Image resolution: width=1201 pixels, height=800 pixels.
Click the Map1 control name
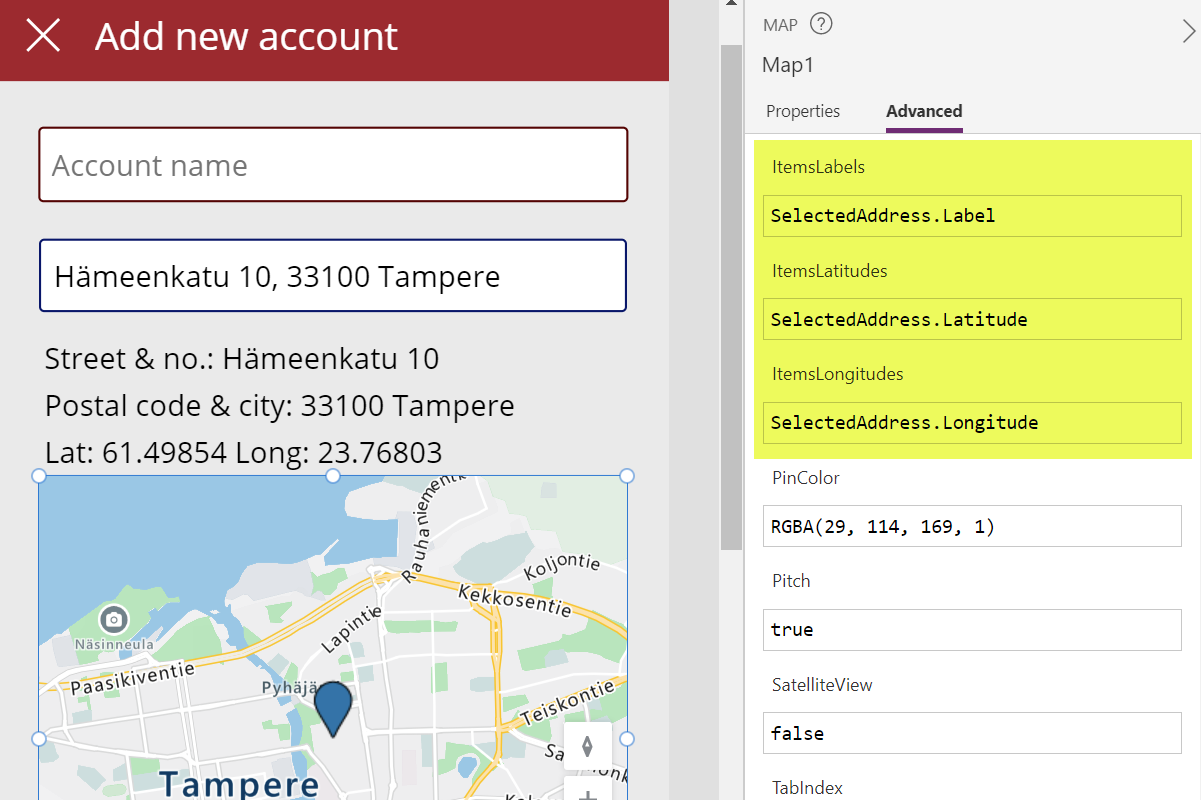click(x=788, y=65)
